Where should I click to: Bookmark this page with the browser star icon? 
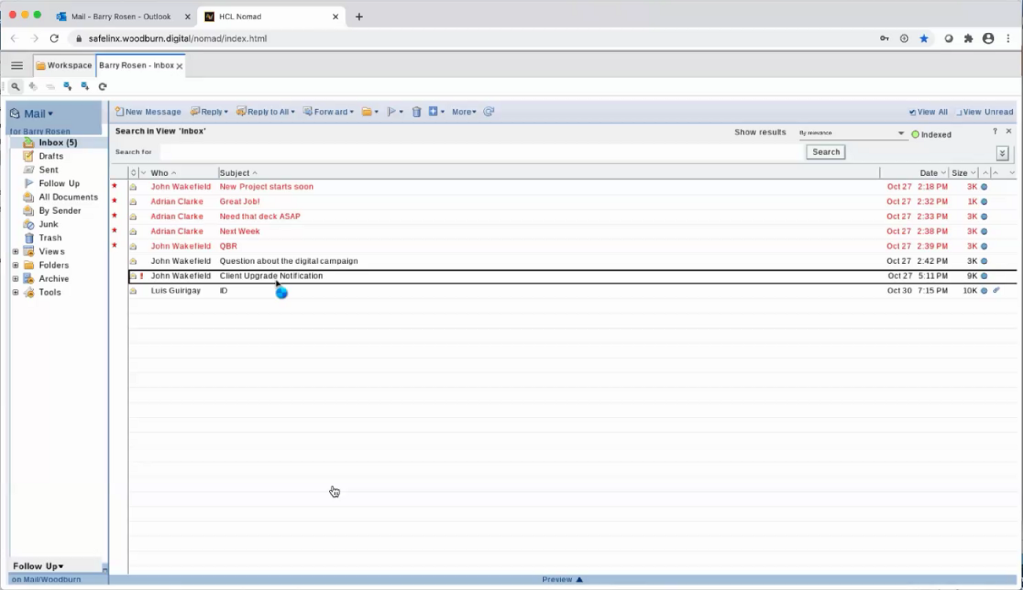(x=924, y=38)
